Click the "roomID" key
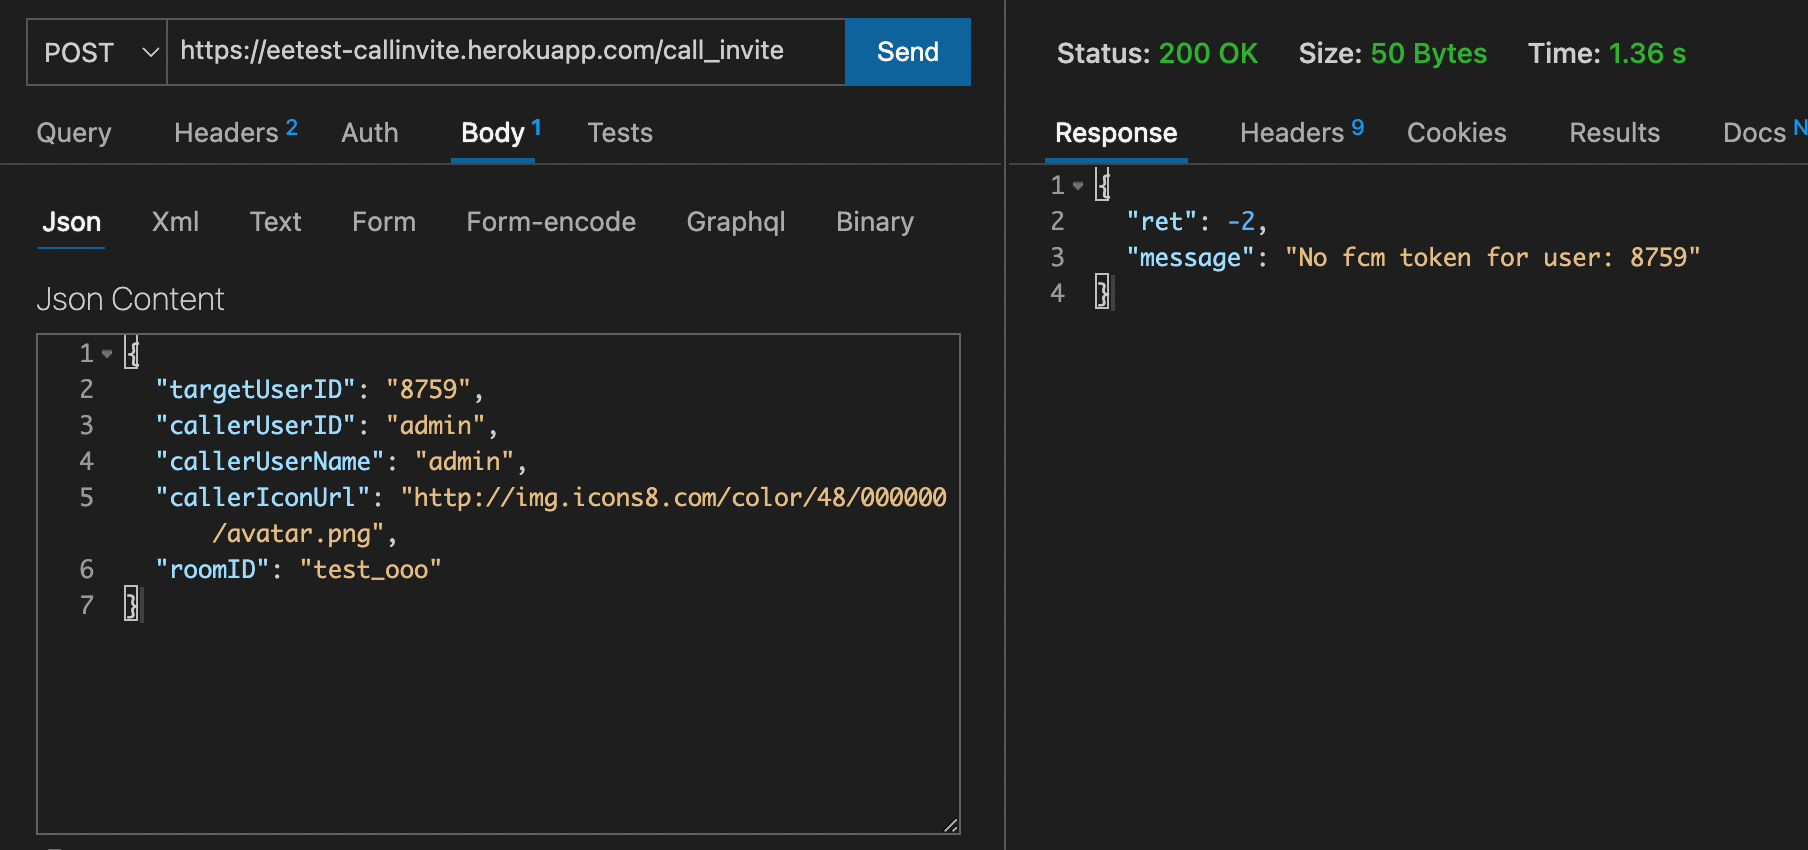The height and width of the screenshot is (850, 1808). click(212, 570)
